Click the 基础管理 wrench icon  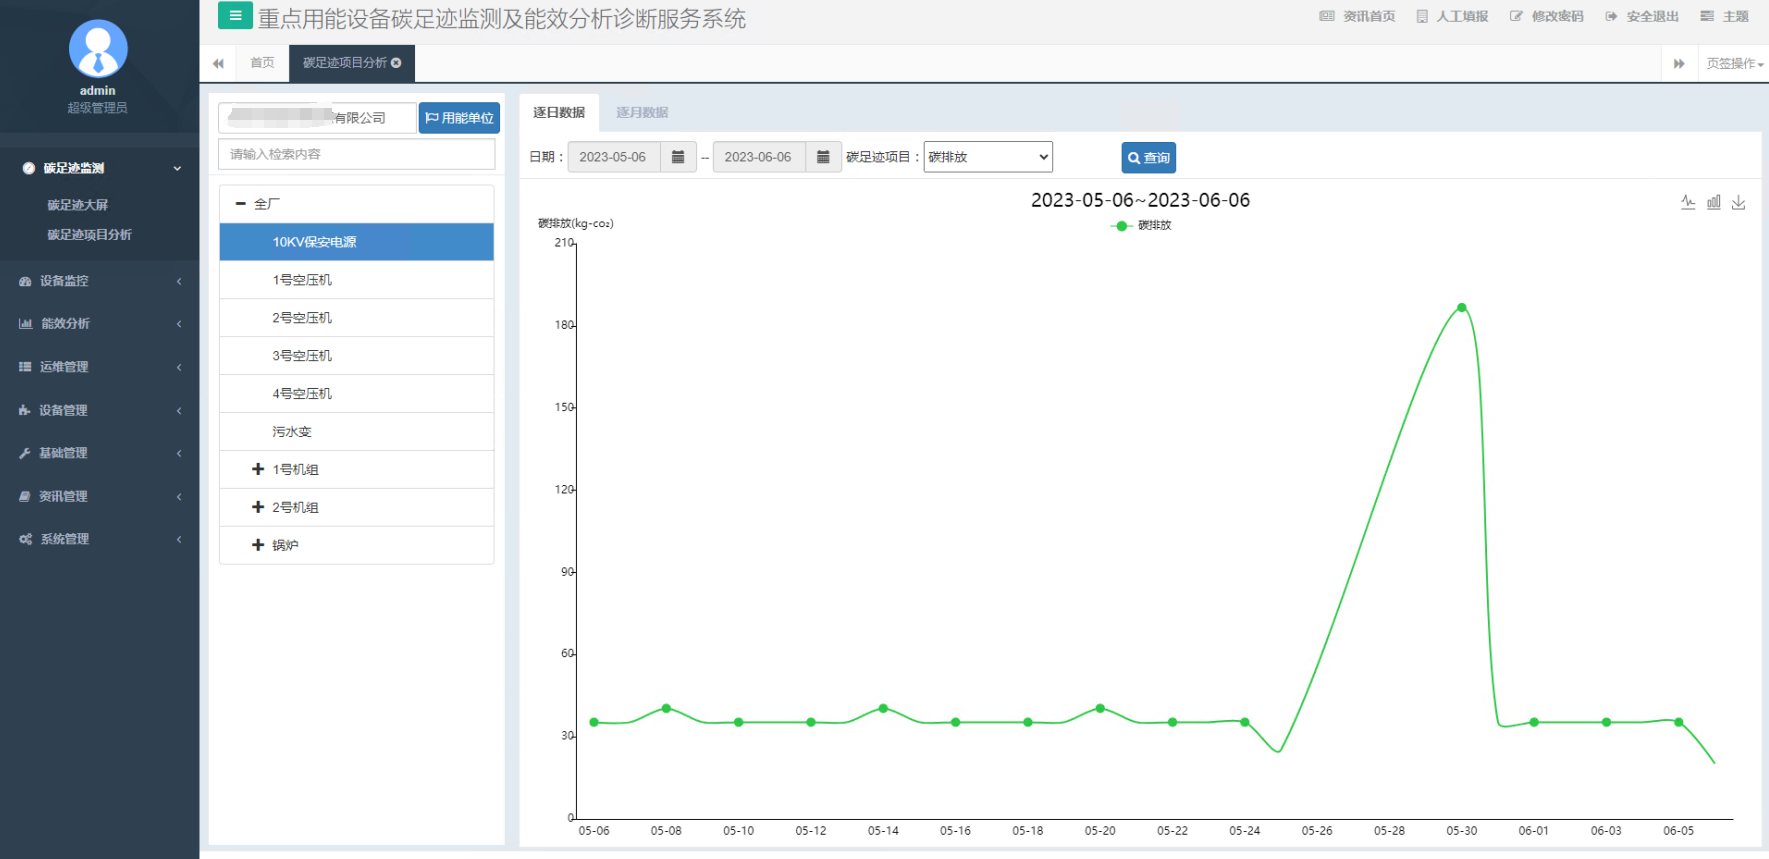pyautogui.click(x=25, y=453)
